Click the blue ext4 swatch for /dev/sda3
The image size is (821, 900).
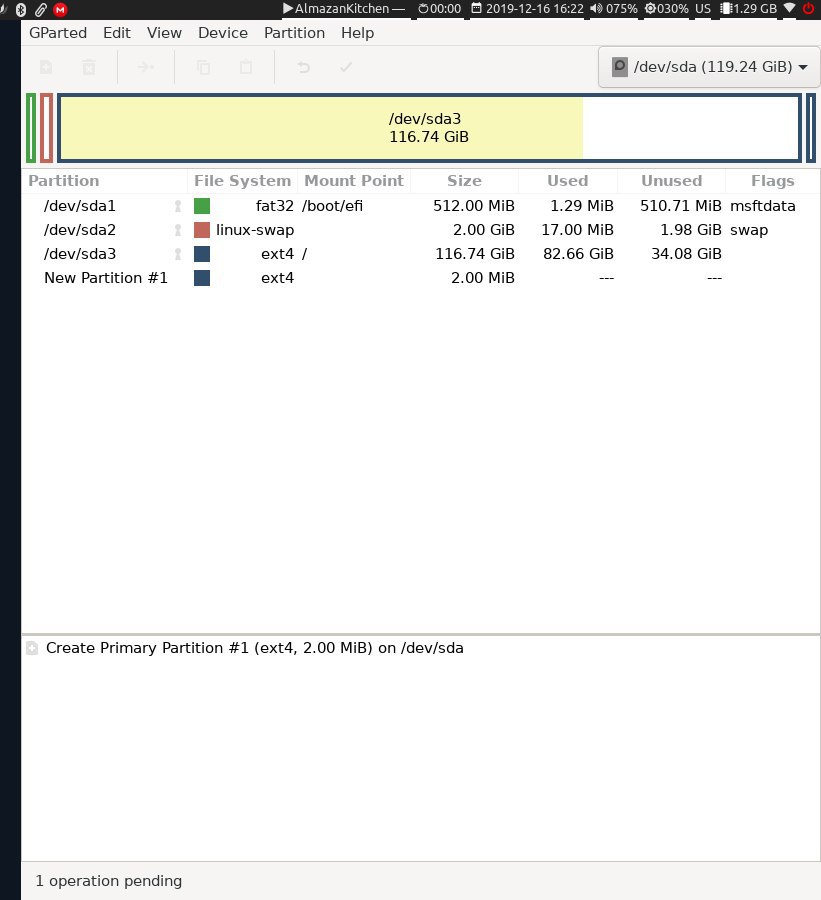pyautogui.click(x=202, y=254)
